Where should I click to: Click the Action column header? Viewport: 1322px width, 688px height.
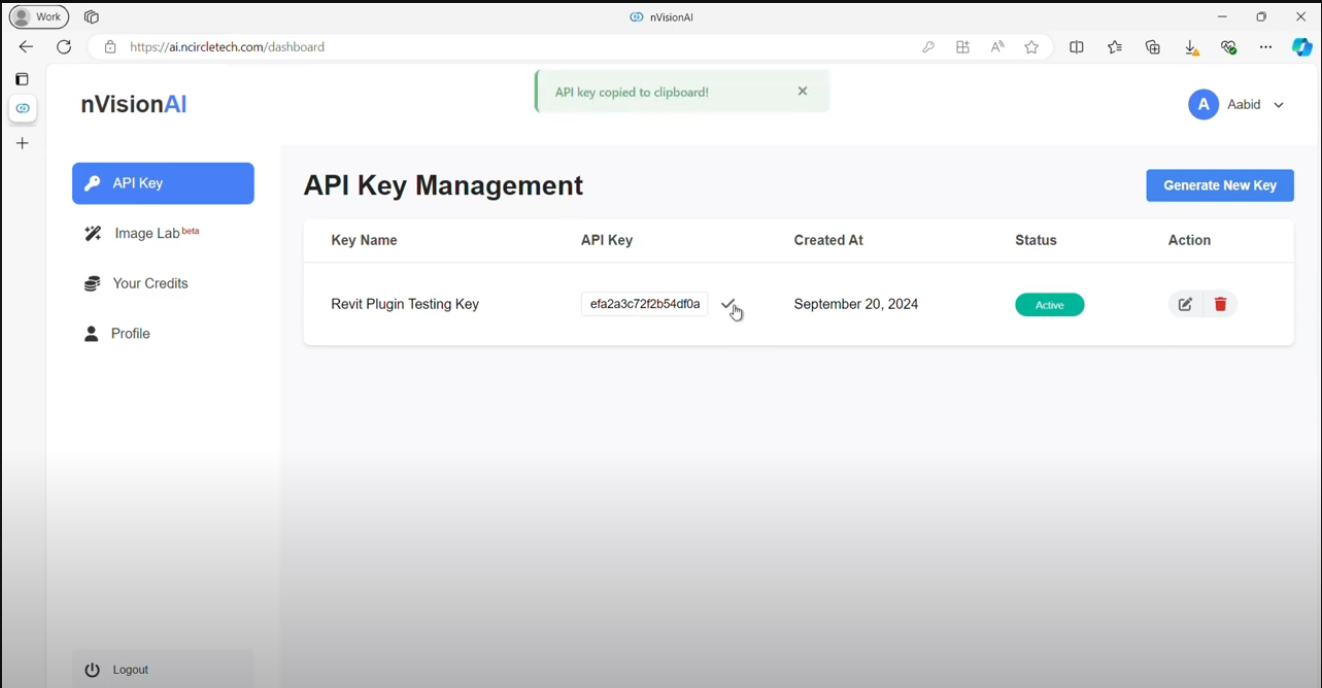[x=1189, y=240]
